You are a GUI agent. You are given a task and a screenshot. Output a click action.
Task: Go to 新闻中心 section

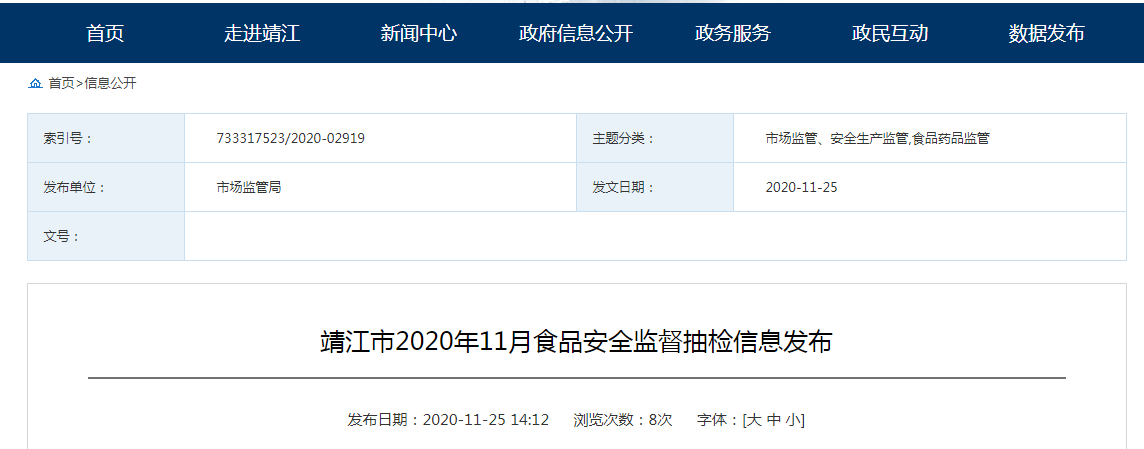(419, 34)
